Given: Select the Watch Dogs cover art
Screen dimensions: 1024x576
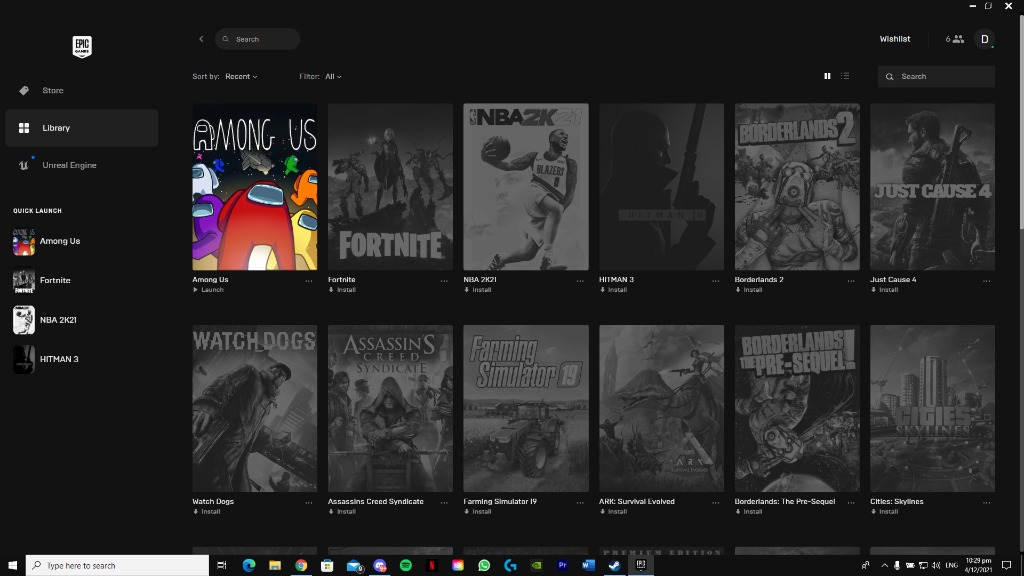Looking at the screenshot, I should tap(255, 409).
